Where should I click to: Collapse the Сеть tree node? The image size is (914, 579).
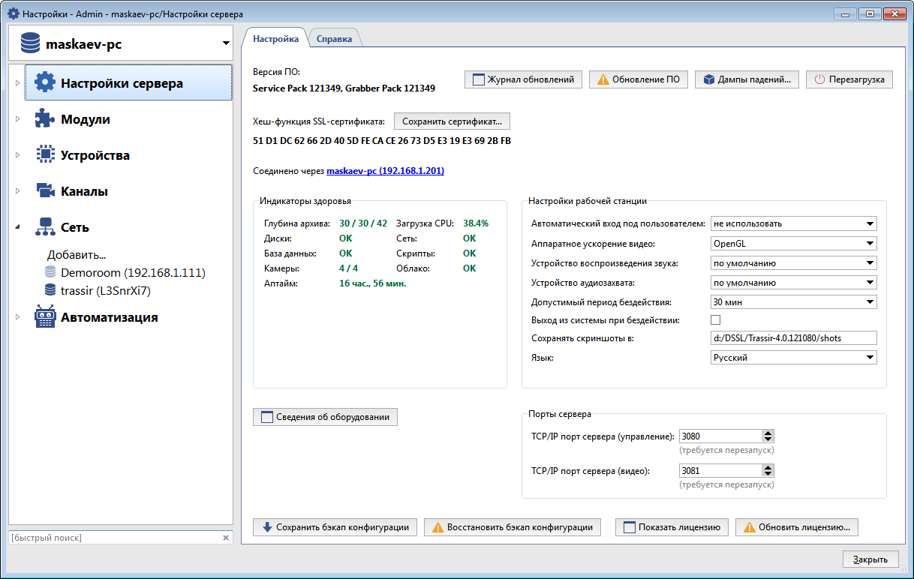[x=17, y=227]
